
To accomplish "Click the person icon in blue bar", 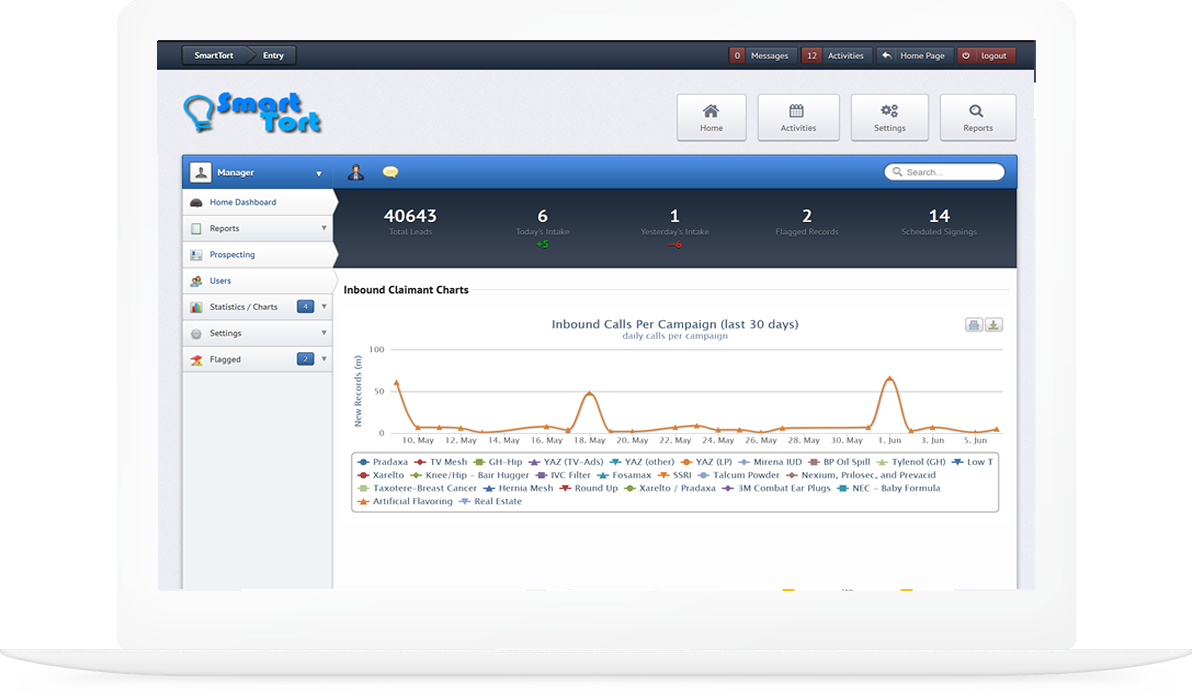I will [x=356, y=173].
